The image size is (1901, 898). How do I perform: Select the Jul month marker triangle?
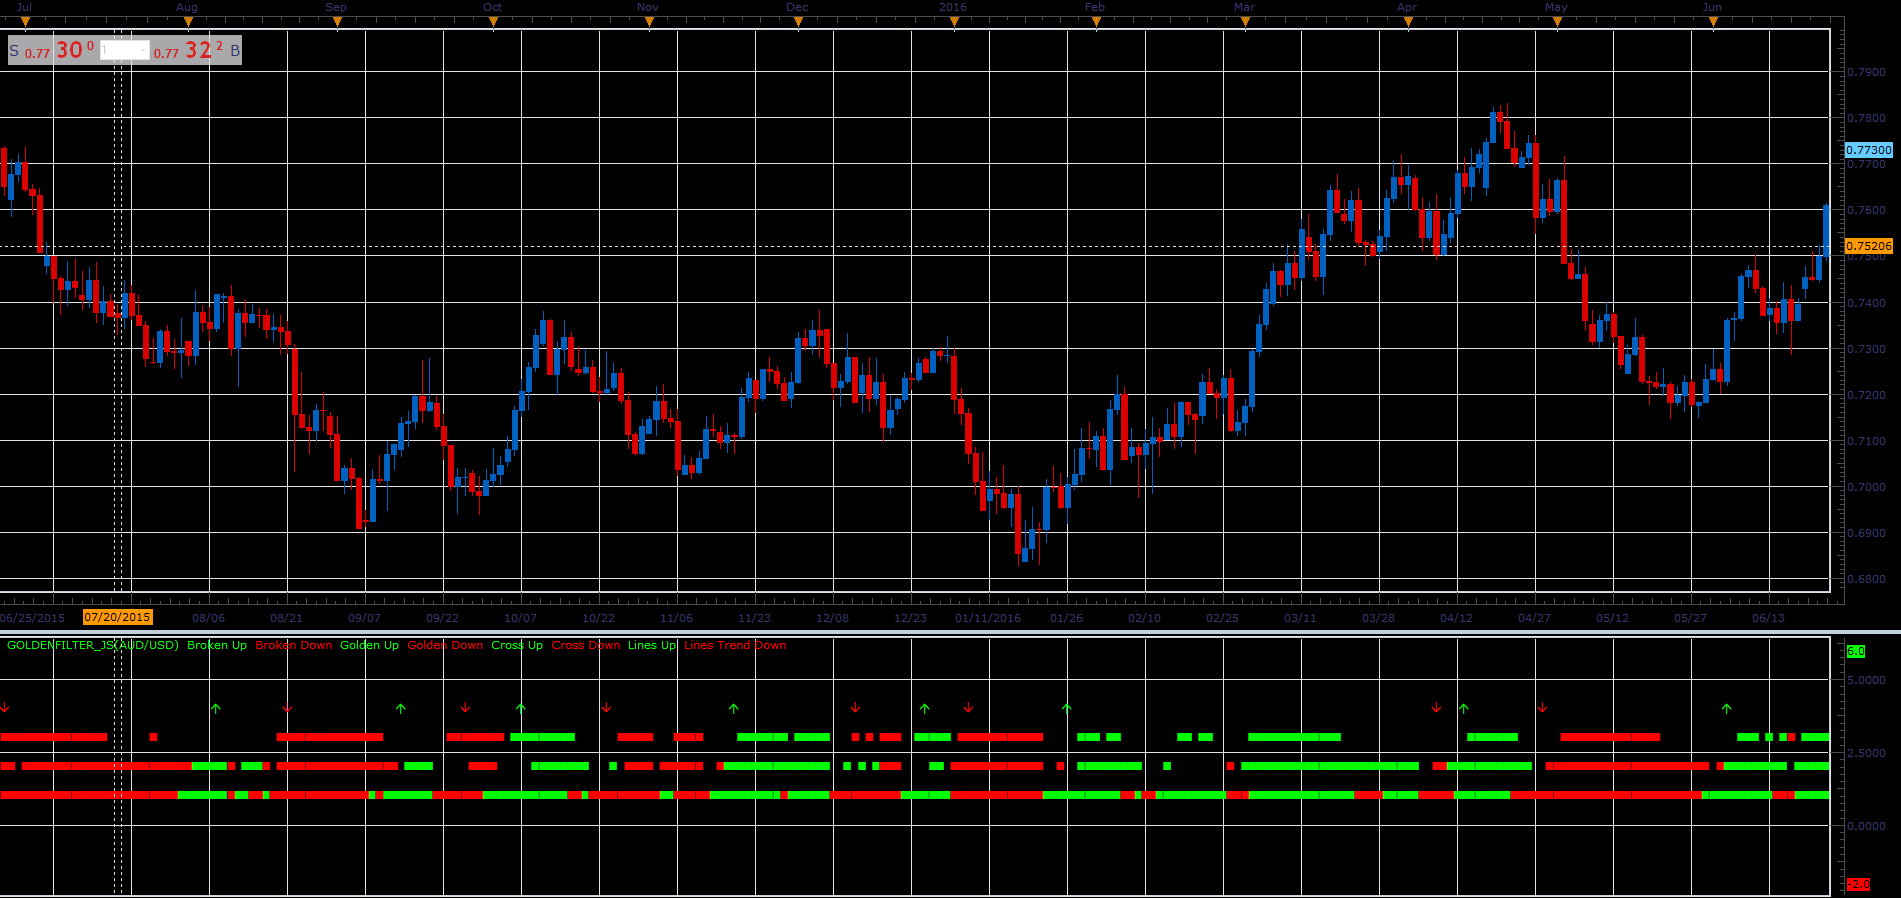(25, 22)
